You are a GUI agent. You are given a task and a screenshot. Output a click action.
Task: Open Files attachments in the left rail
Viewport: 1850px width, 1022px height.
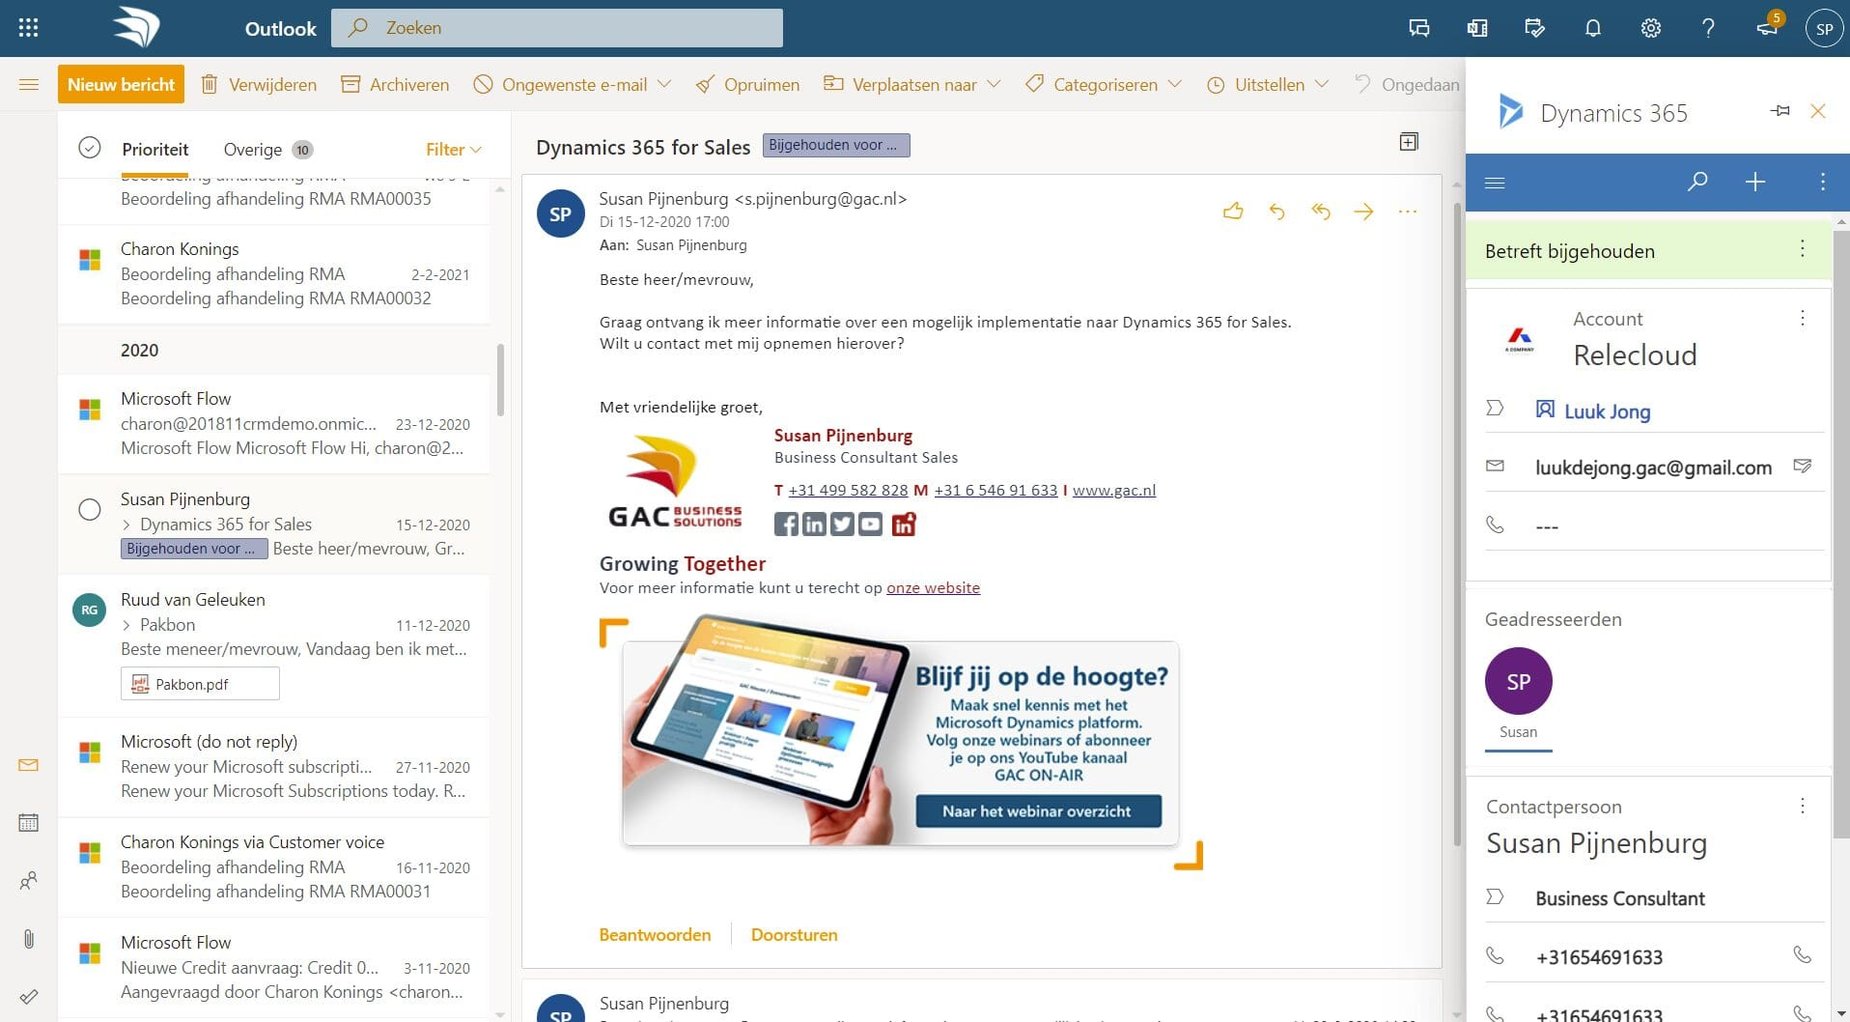(29, 938)
